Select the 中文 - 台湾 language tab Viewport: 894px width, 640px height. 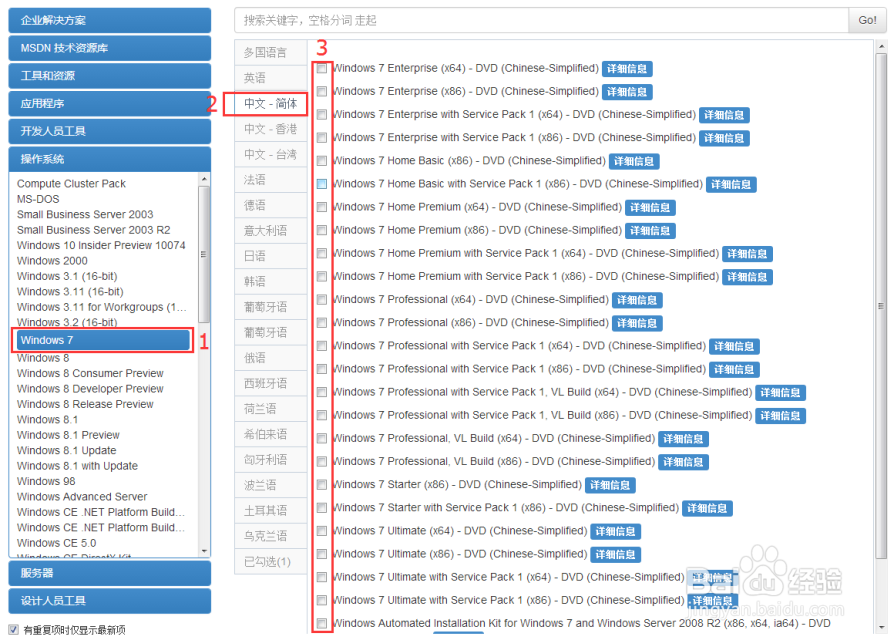(x=270, y=154)
